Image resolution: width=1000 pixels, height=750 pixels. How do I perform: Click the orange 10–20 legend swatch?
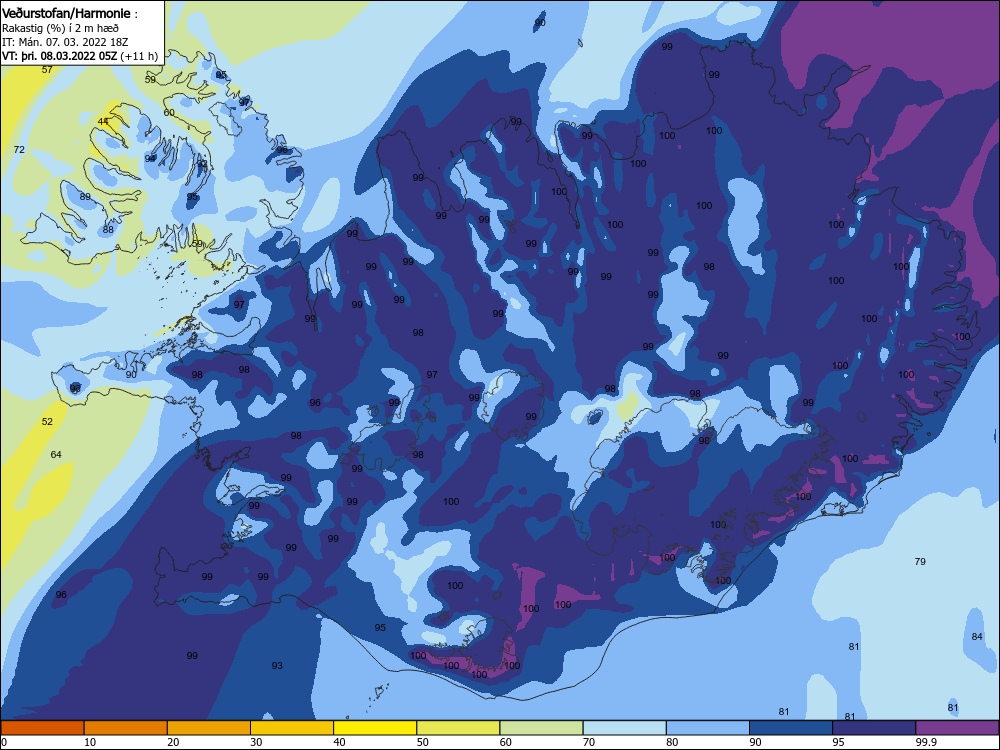pyautogui.click(x=126, y=728)
